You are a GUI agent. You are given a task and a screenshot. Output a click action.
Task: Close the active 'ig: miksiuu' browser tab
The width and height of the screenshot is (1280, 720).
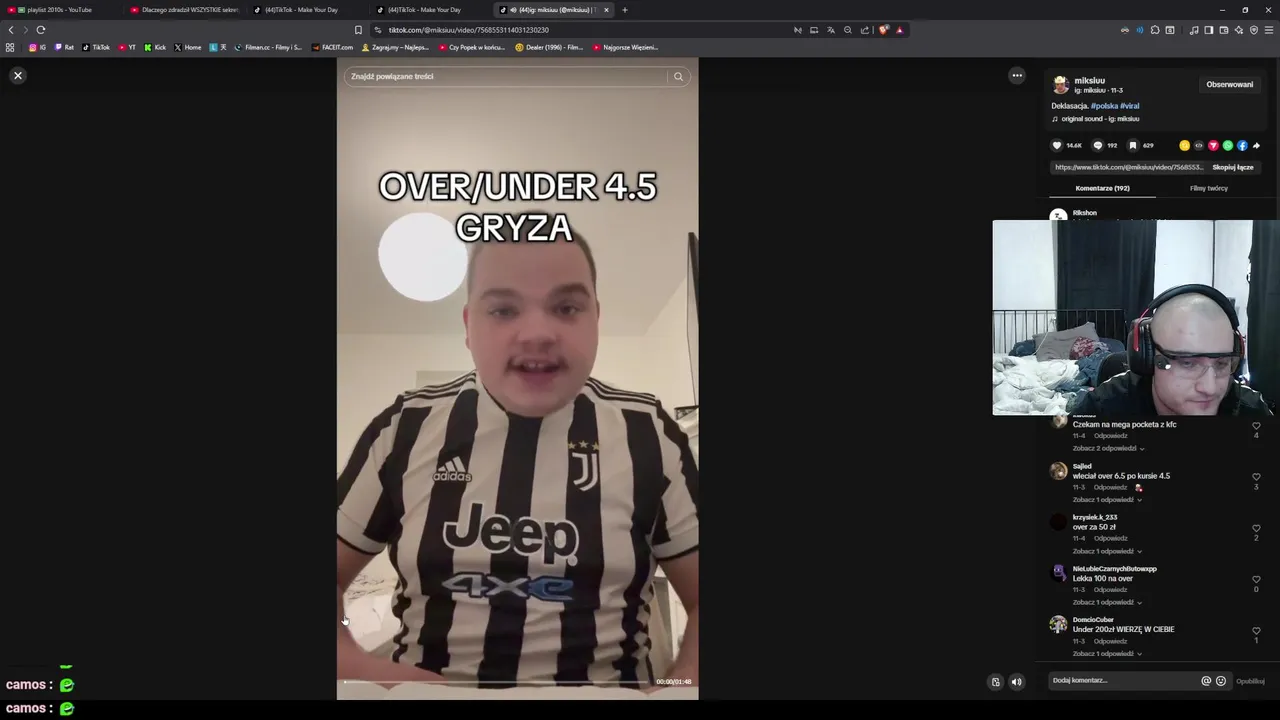coord(606,10)
